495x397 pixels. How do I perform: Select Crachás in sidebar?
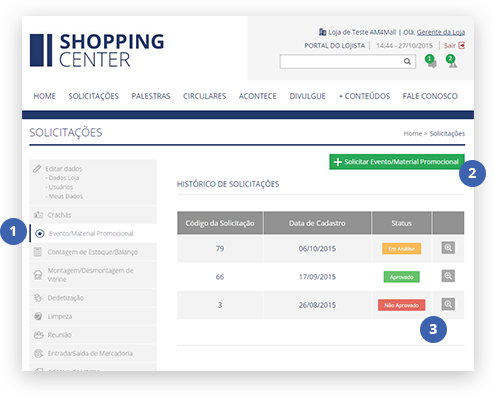(x=93, y=215)
